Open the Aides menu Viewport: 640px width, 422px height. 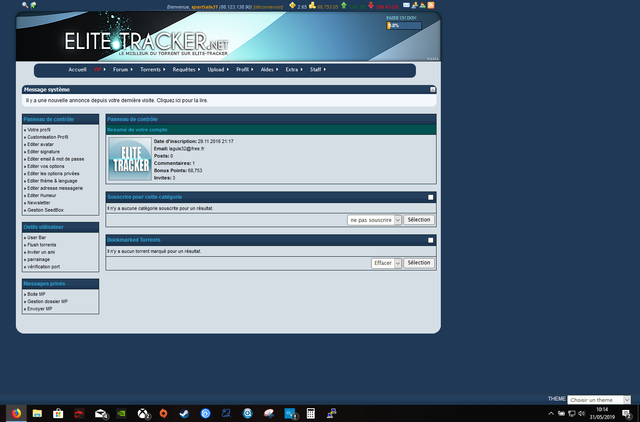point(269,70)
